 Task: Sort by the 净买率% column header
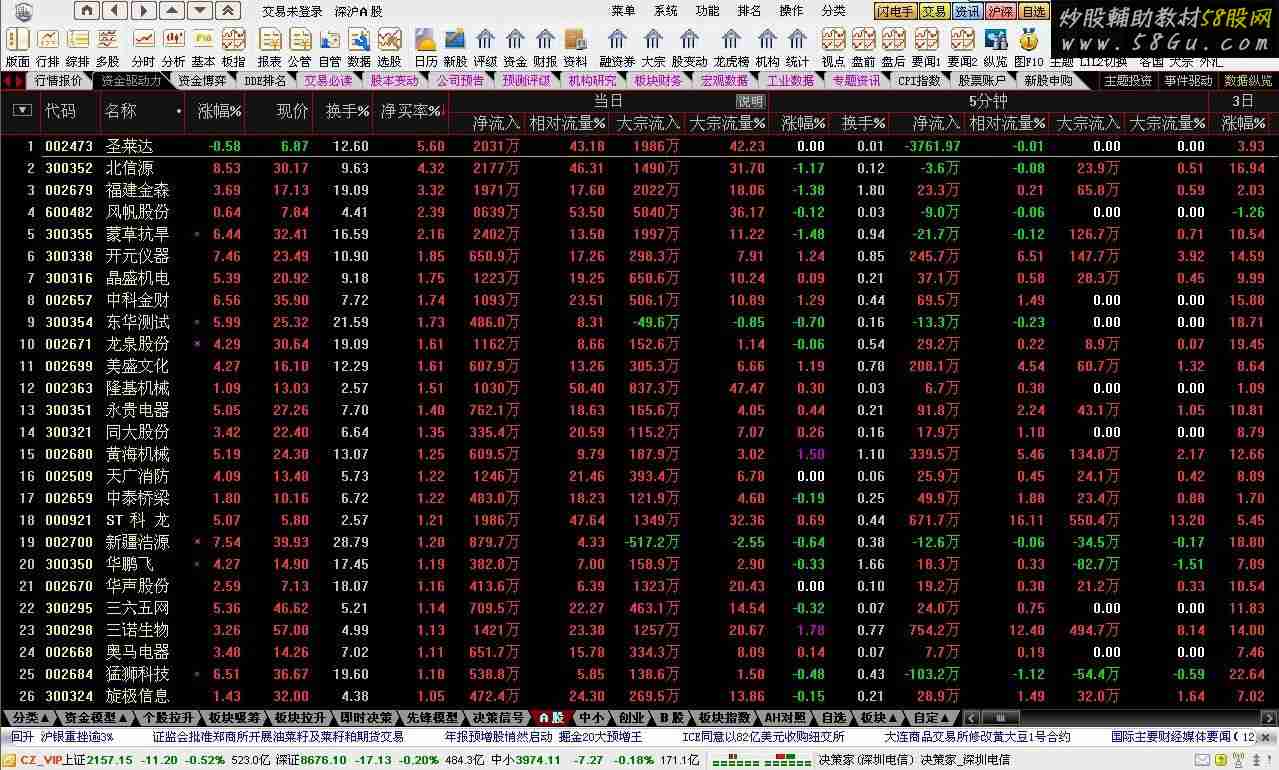click(411, 111)
